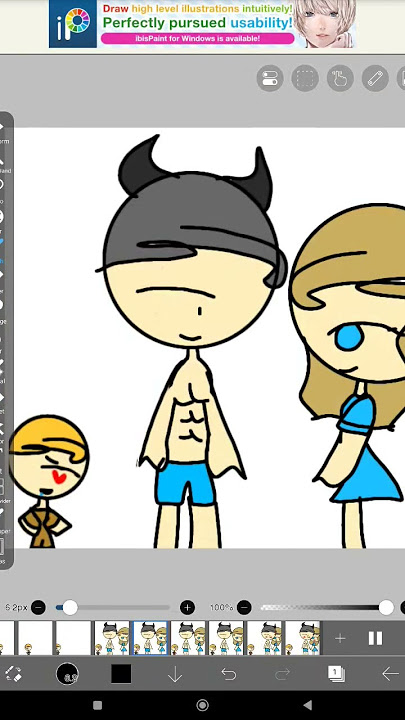Open the ibisPaint for Windows ad banner
The height and width of the screenshot is (720, 405).
202,24
